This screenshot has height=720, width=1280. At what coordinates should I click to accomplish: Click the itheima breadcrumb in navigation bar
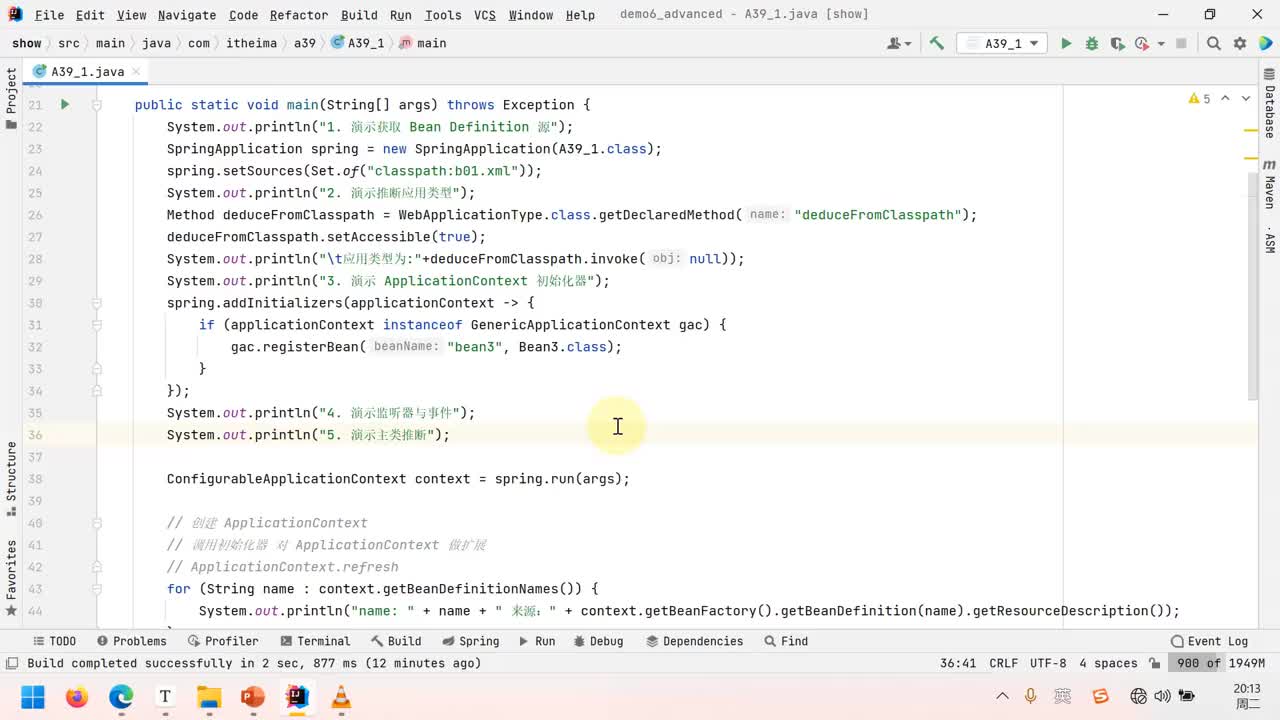(251, 43)
